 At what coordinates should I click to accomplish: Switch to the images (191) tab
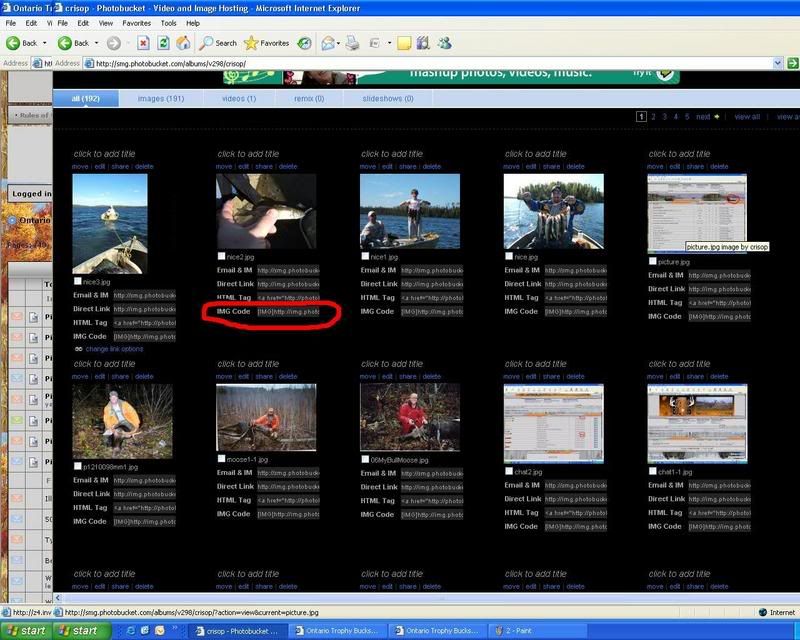[161, 99]
